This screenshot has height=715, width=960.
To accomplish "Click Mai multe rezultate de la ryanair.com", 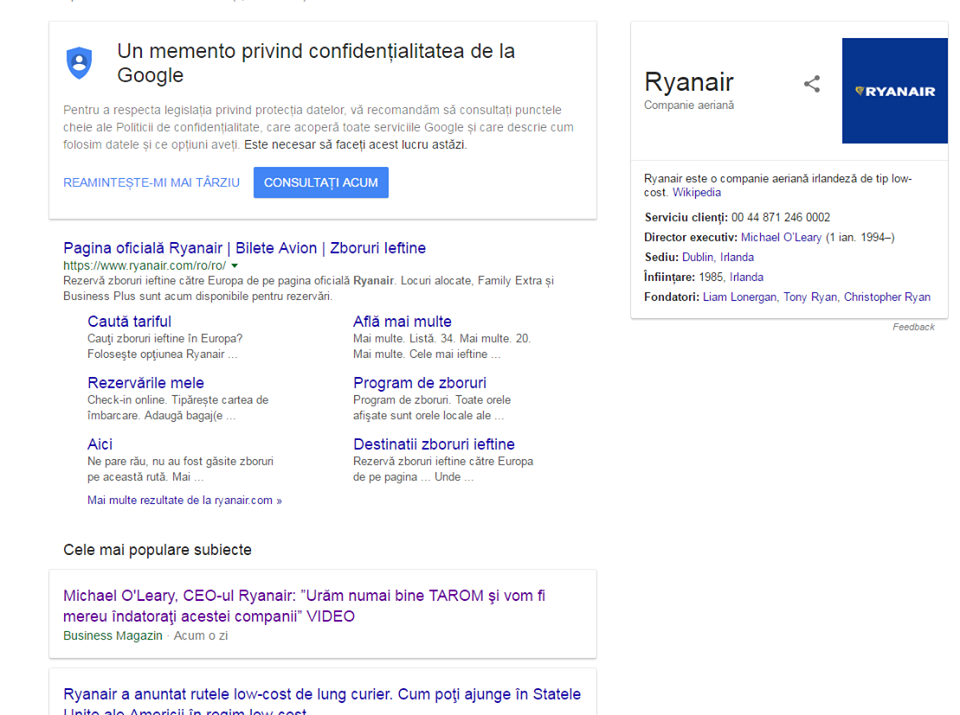I will tap(184, 500).
